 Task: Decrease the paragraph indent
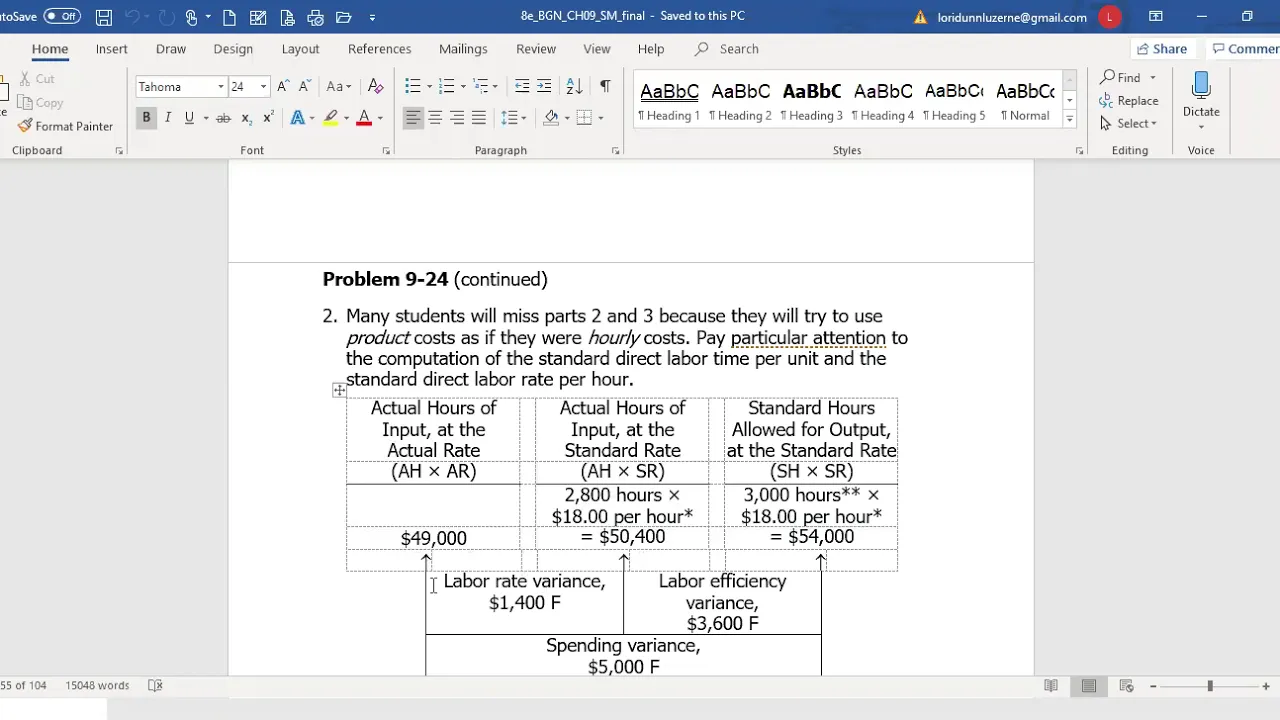point(522,87)
